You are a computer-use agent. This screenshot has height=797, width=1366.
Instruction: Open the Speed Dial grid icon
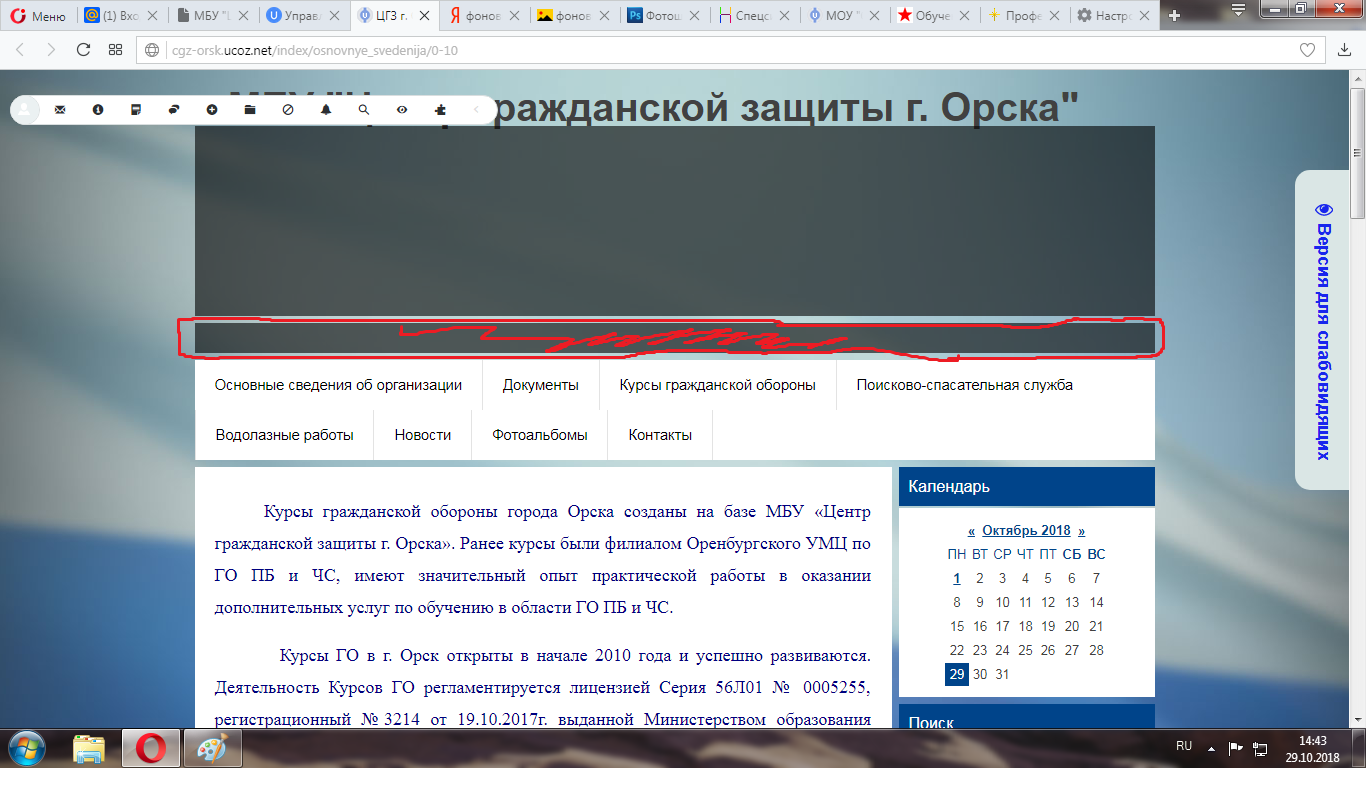tap(116, 49)
